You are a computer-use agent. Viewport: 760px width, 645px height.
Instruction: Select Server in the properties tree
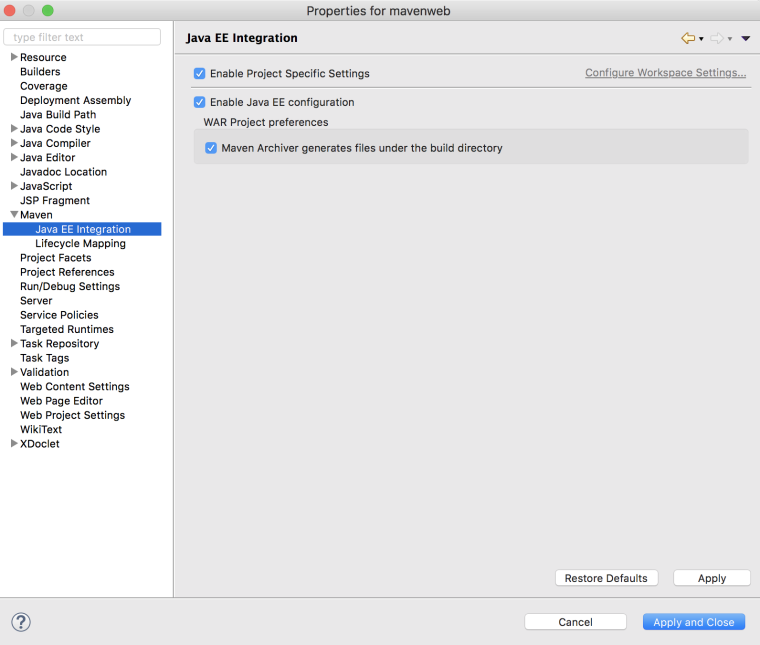(36, 301)
